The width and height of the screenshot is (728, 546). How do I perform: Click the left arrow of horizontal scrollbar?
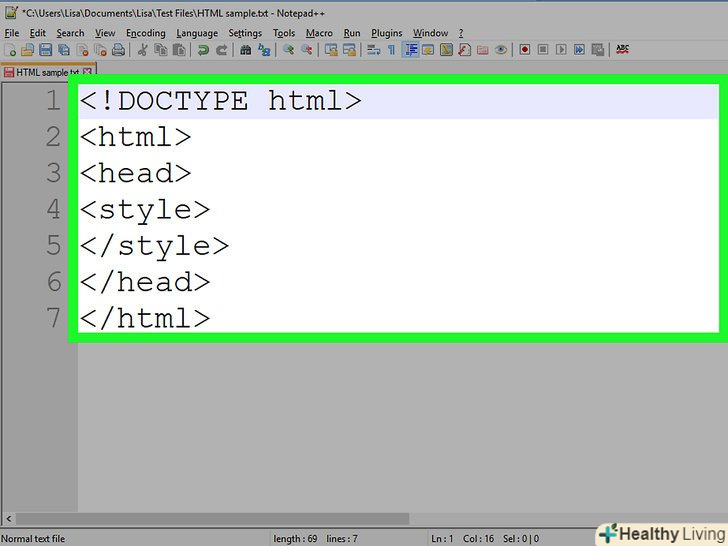coord(8,518)
